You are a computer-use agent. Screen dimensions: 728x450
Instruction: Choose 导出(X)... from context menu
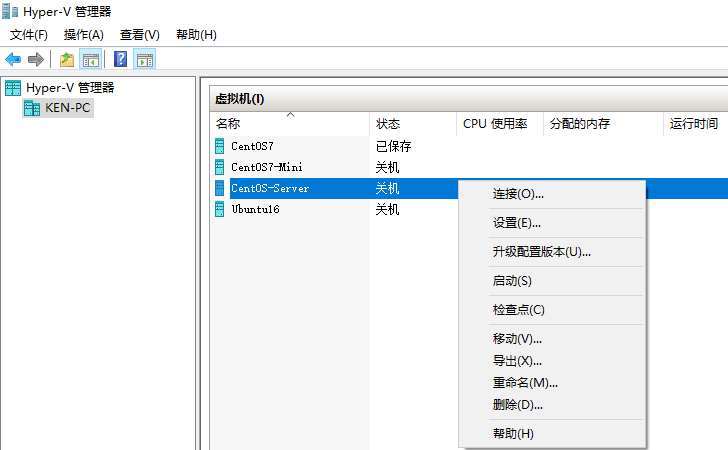tap(517, 361)
